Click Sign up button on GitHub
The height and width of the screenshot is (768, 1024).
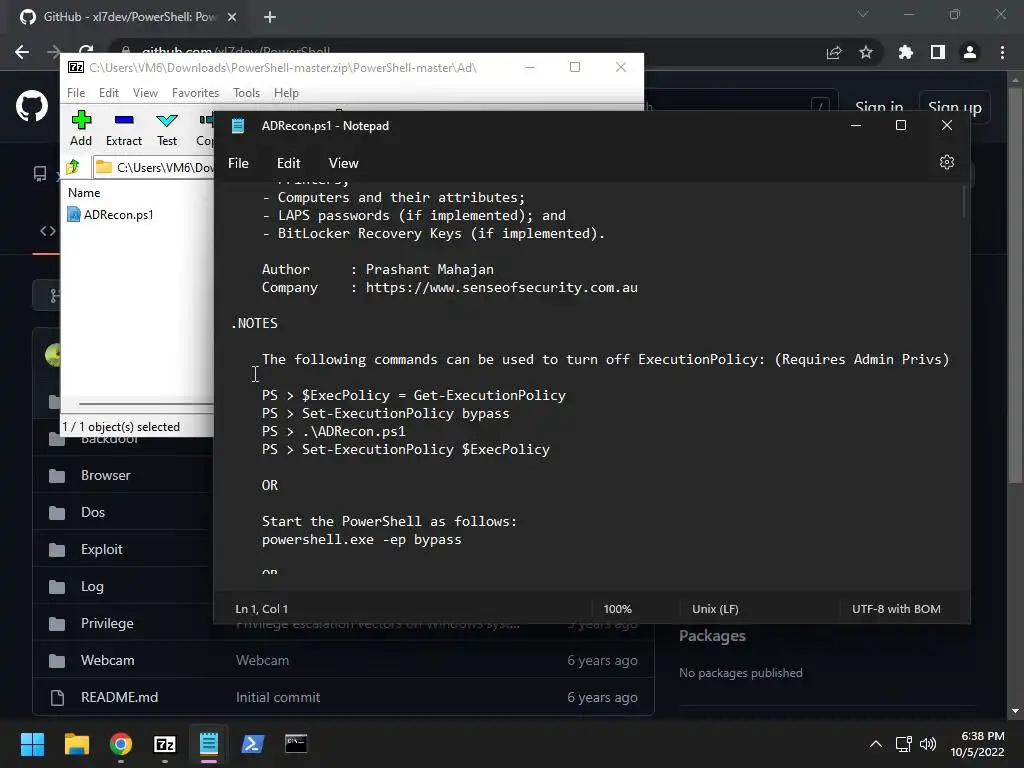click(954, 107)
